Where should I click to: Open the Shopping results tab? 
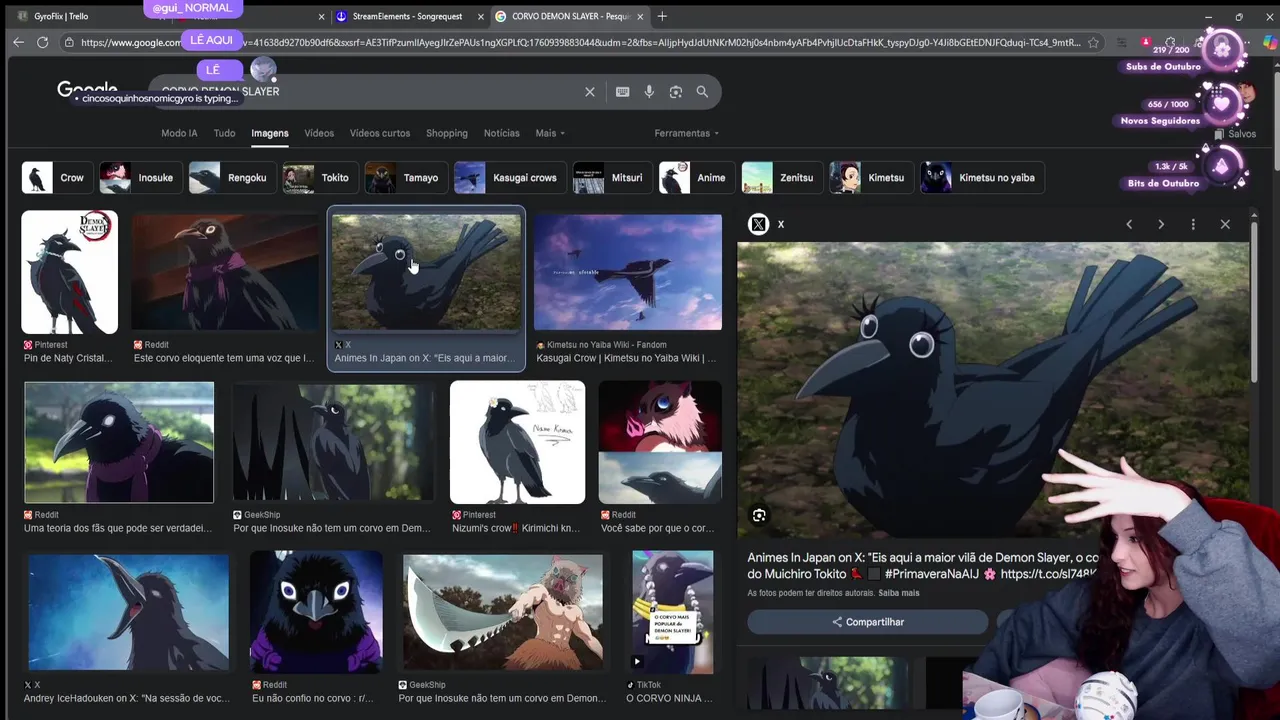click(447, 133)
